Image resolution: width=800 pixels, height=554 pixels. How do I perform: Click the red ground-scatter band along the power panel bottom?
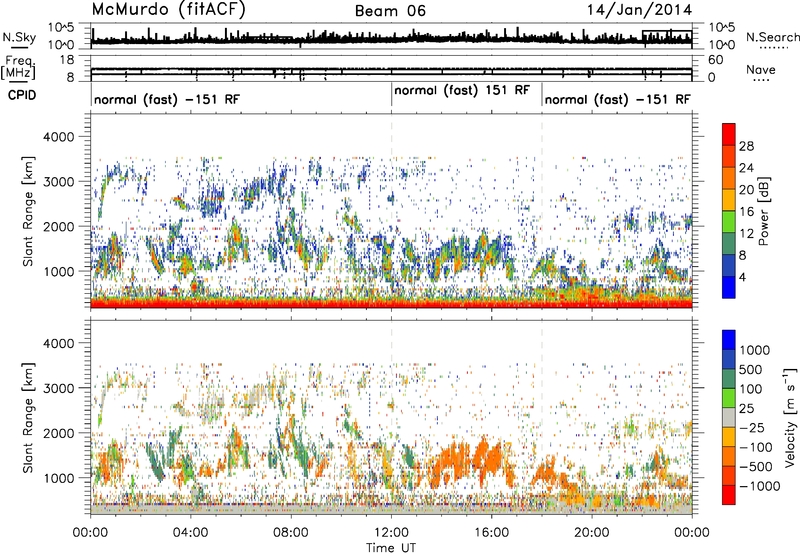pyautogui.click(x=391, y=304)
